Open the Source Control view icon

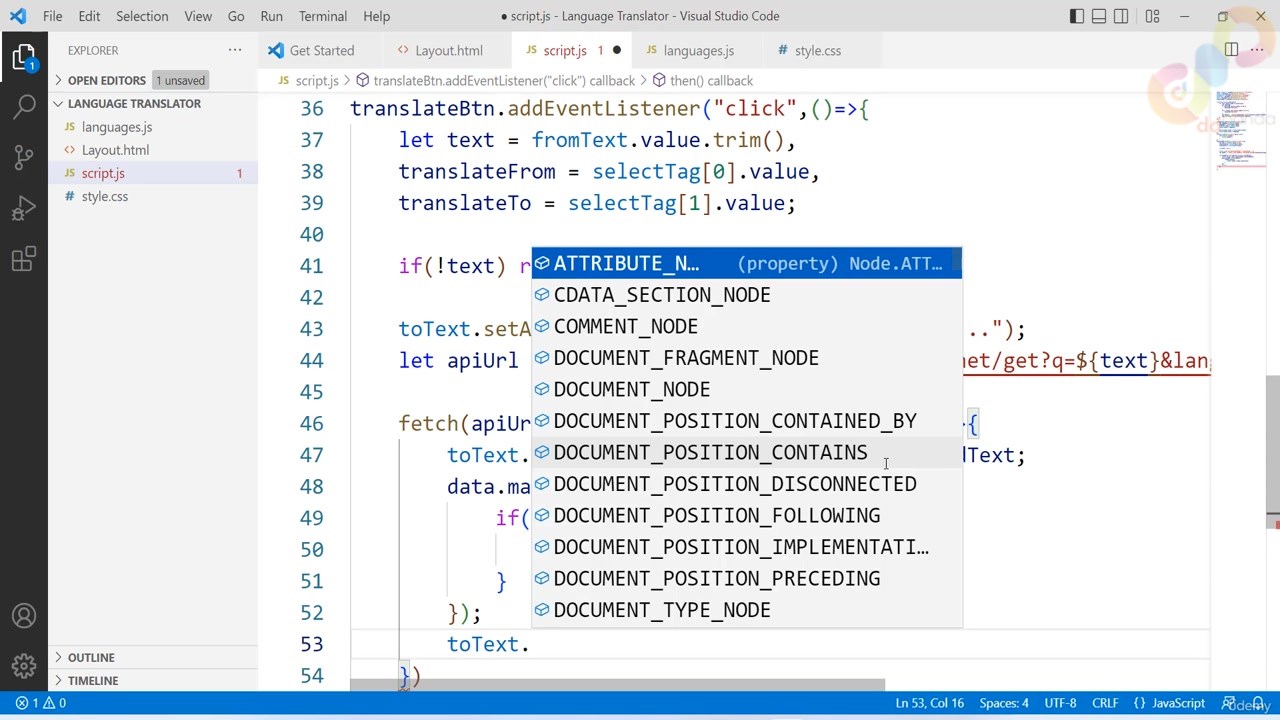(x=24, y=157)
